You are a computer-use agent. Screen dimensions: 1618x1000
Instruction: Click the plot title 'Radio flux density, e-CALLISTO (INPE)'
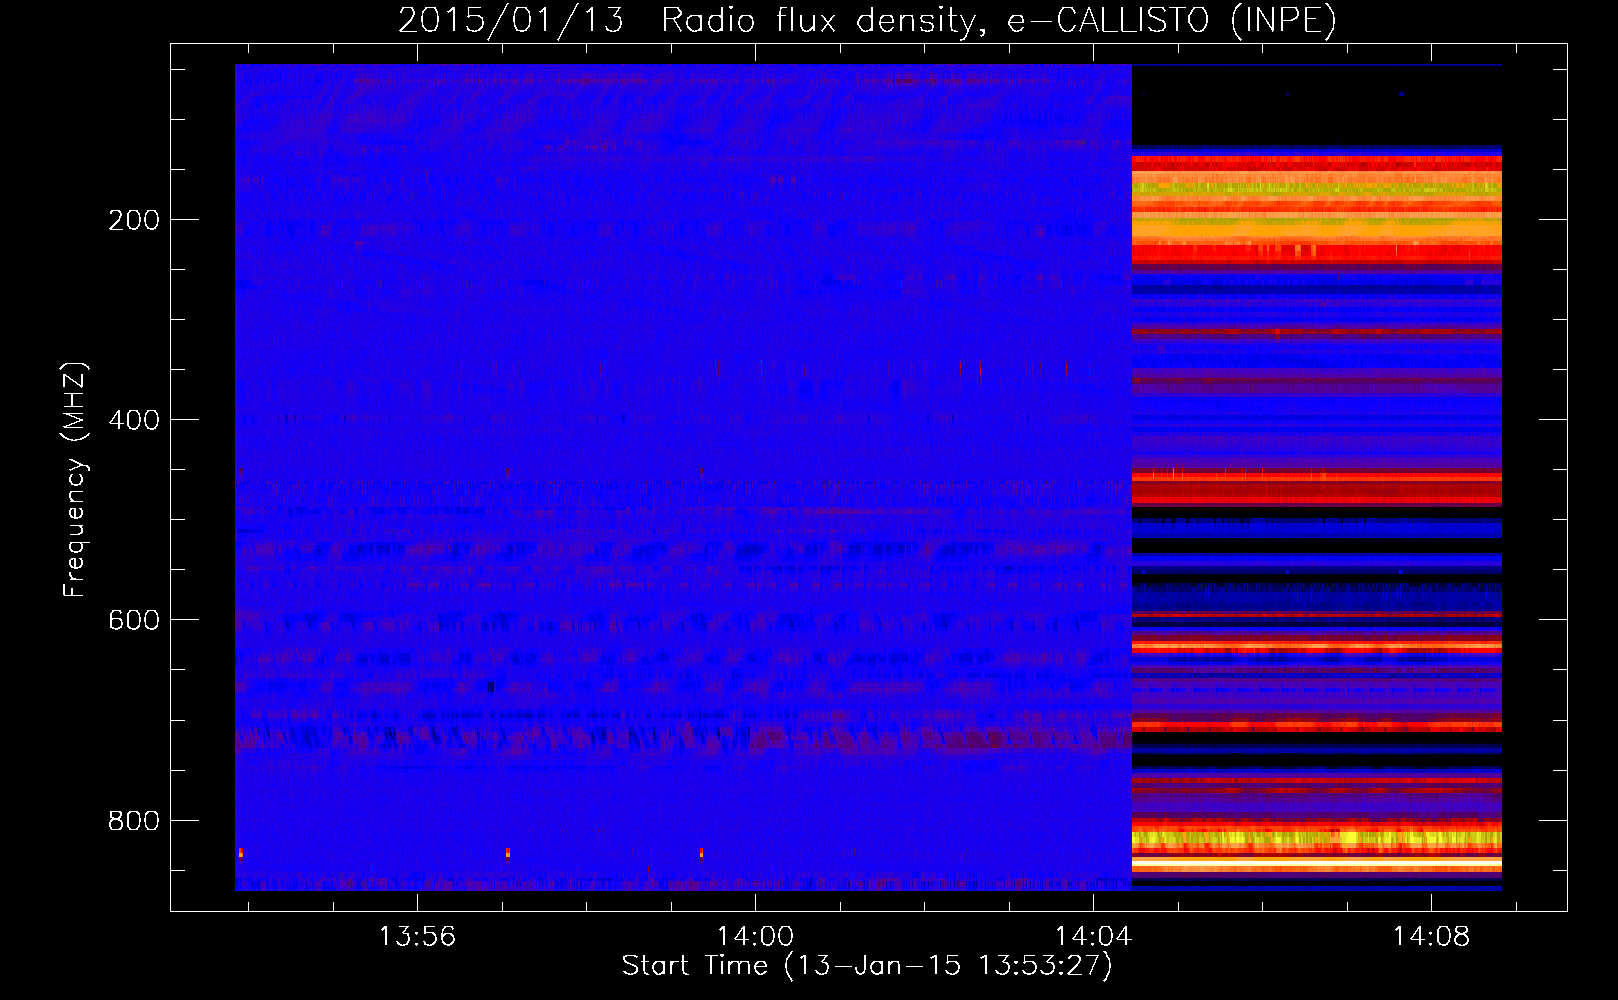click(999, 20)
